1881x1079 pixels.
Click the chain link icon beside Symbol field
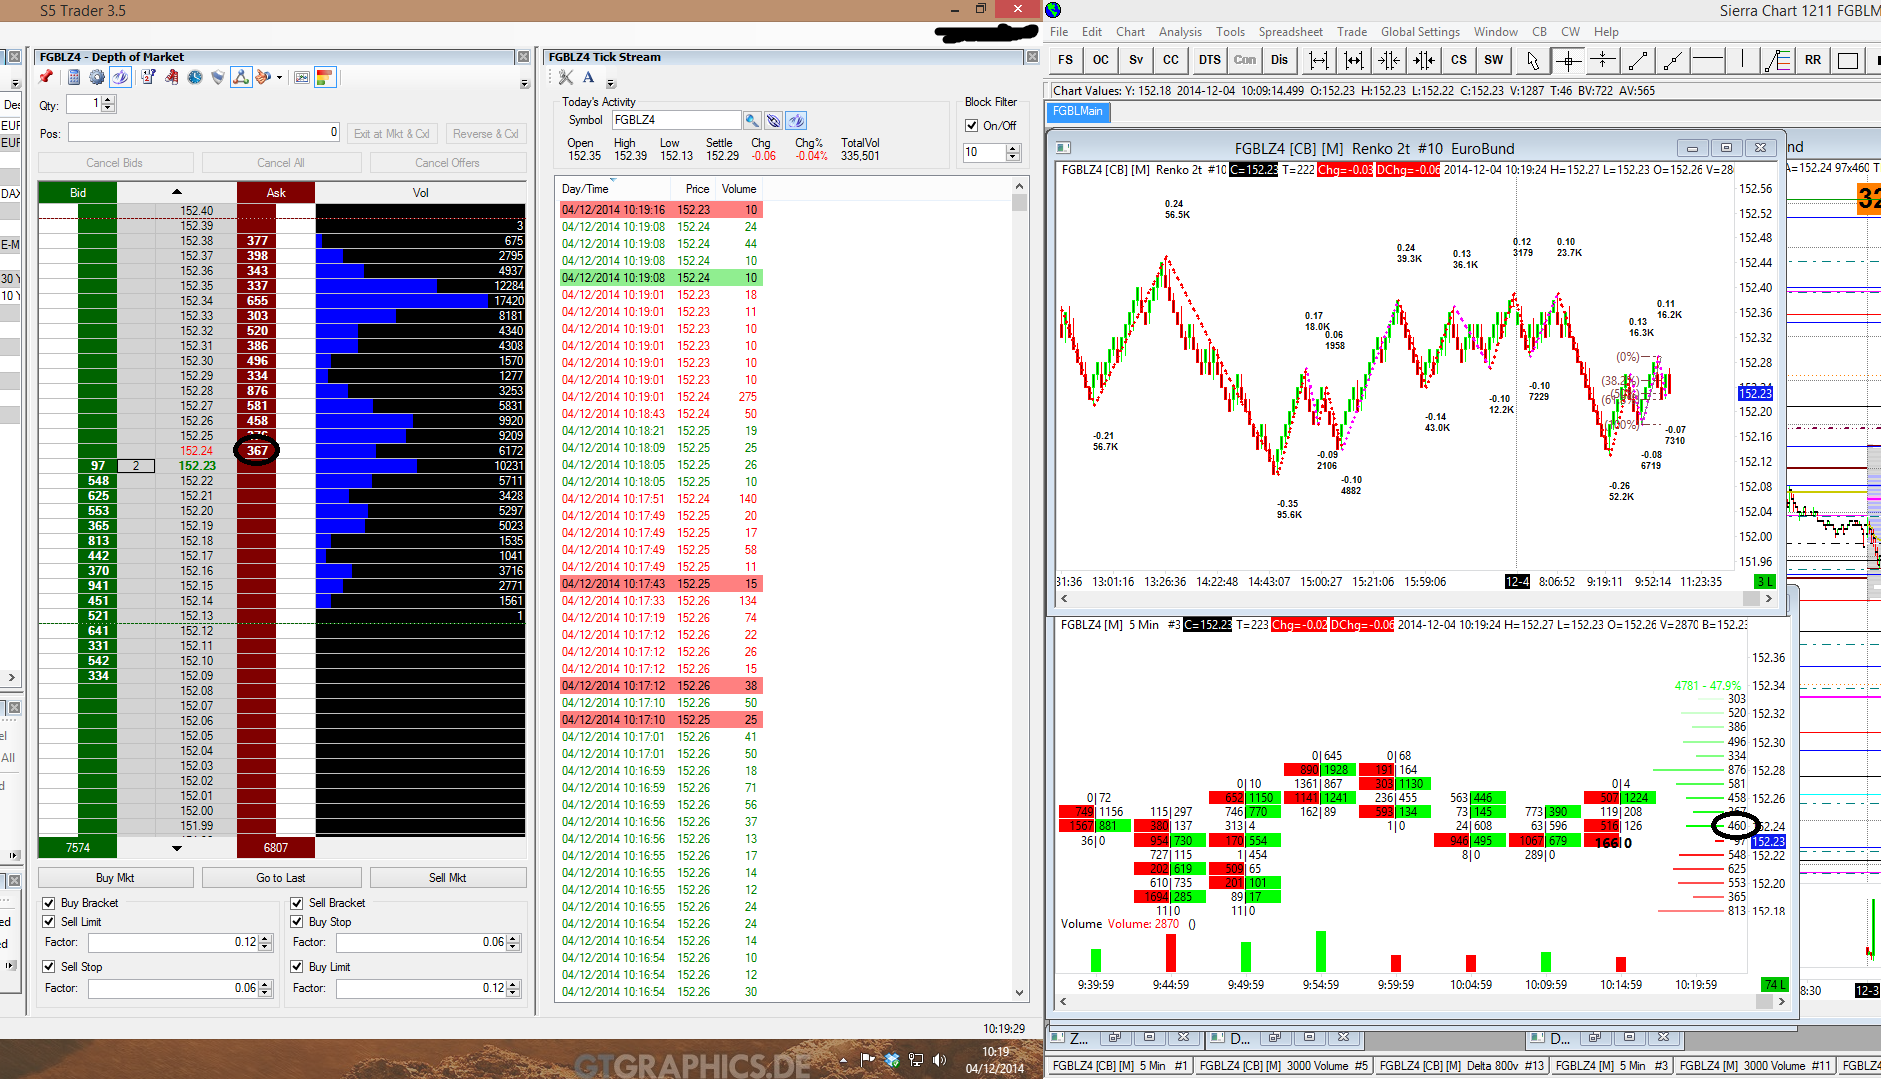[x=774, y=120]
